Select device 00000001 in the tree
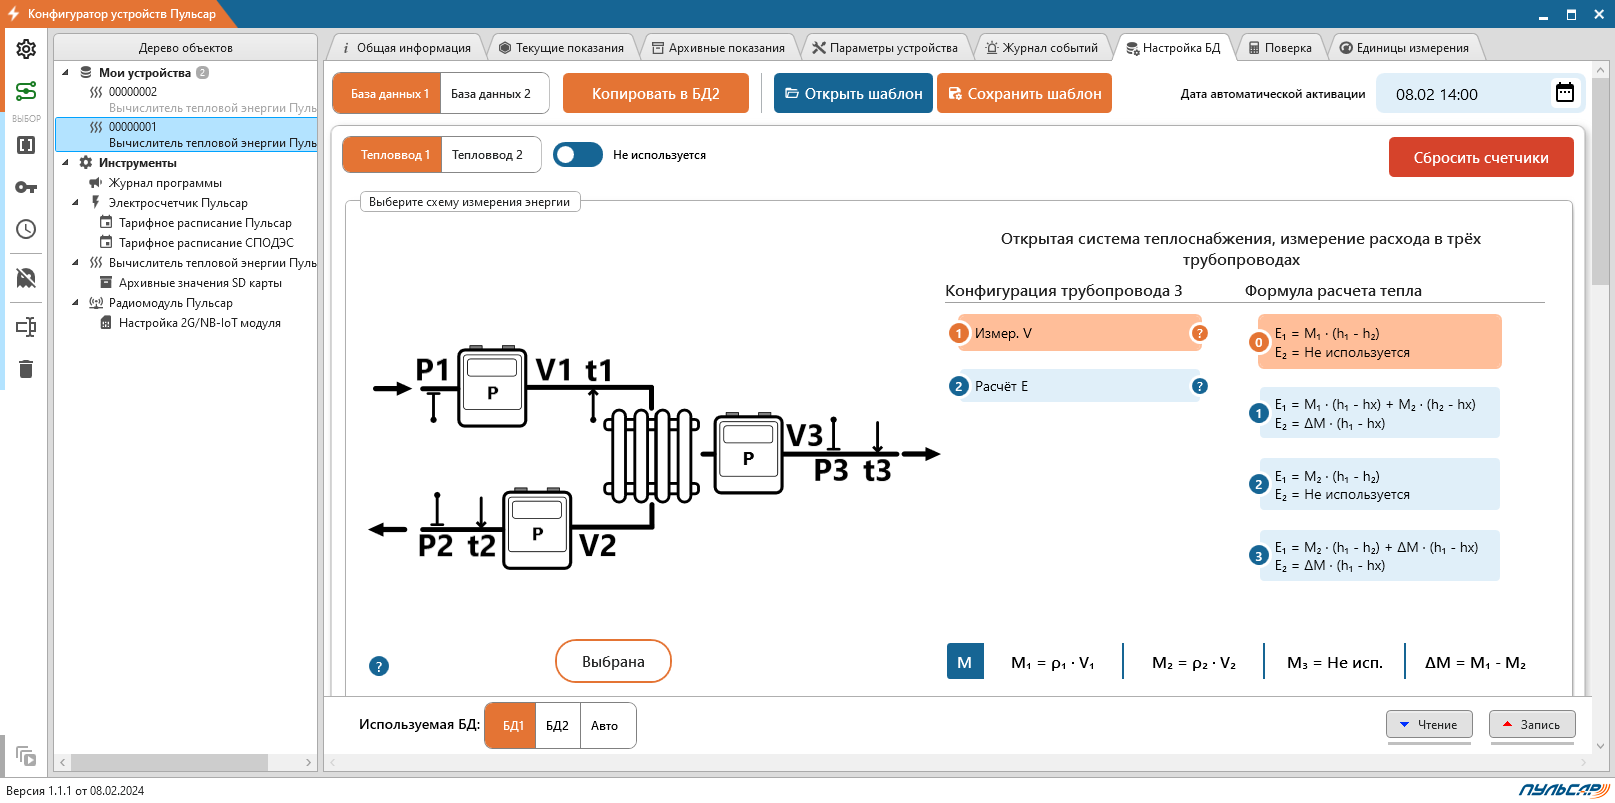This screenshot has height=803, width=1615. pos(186,135)
